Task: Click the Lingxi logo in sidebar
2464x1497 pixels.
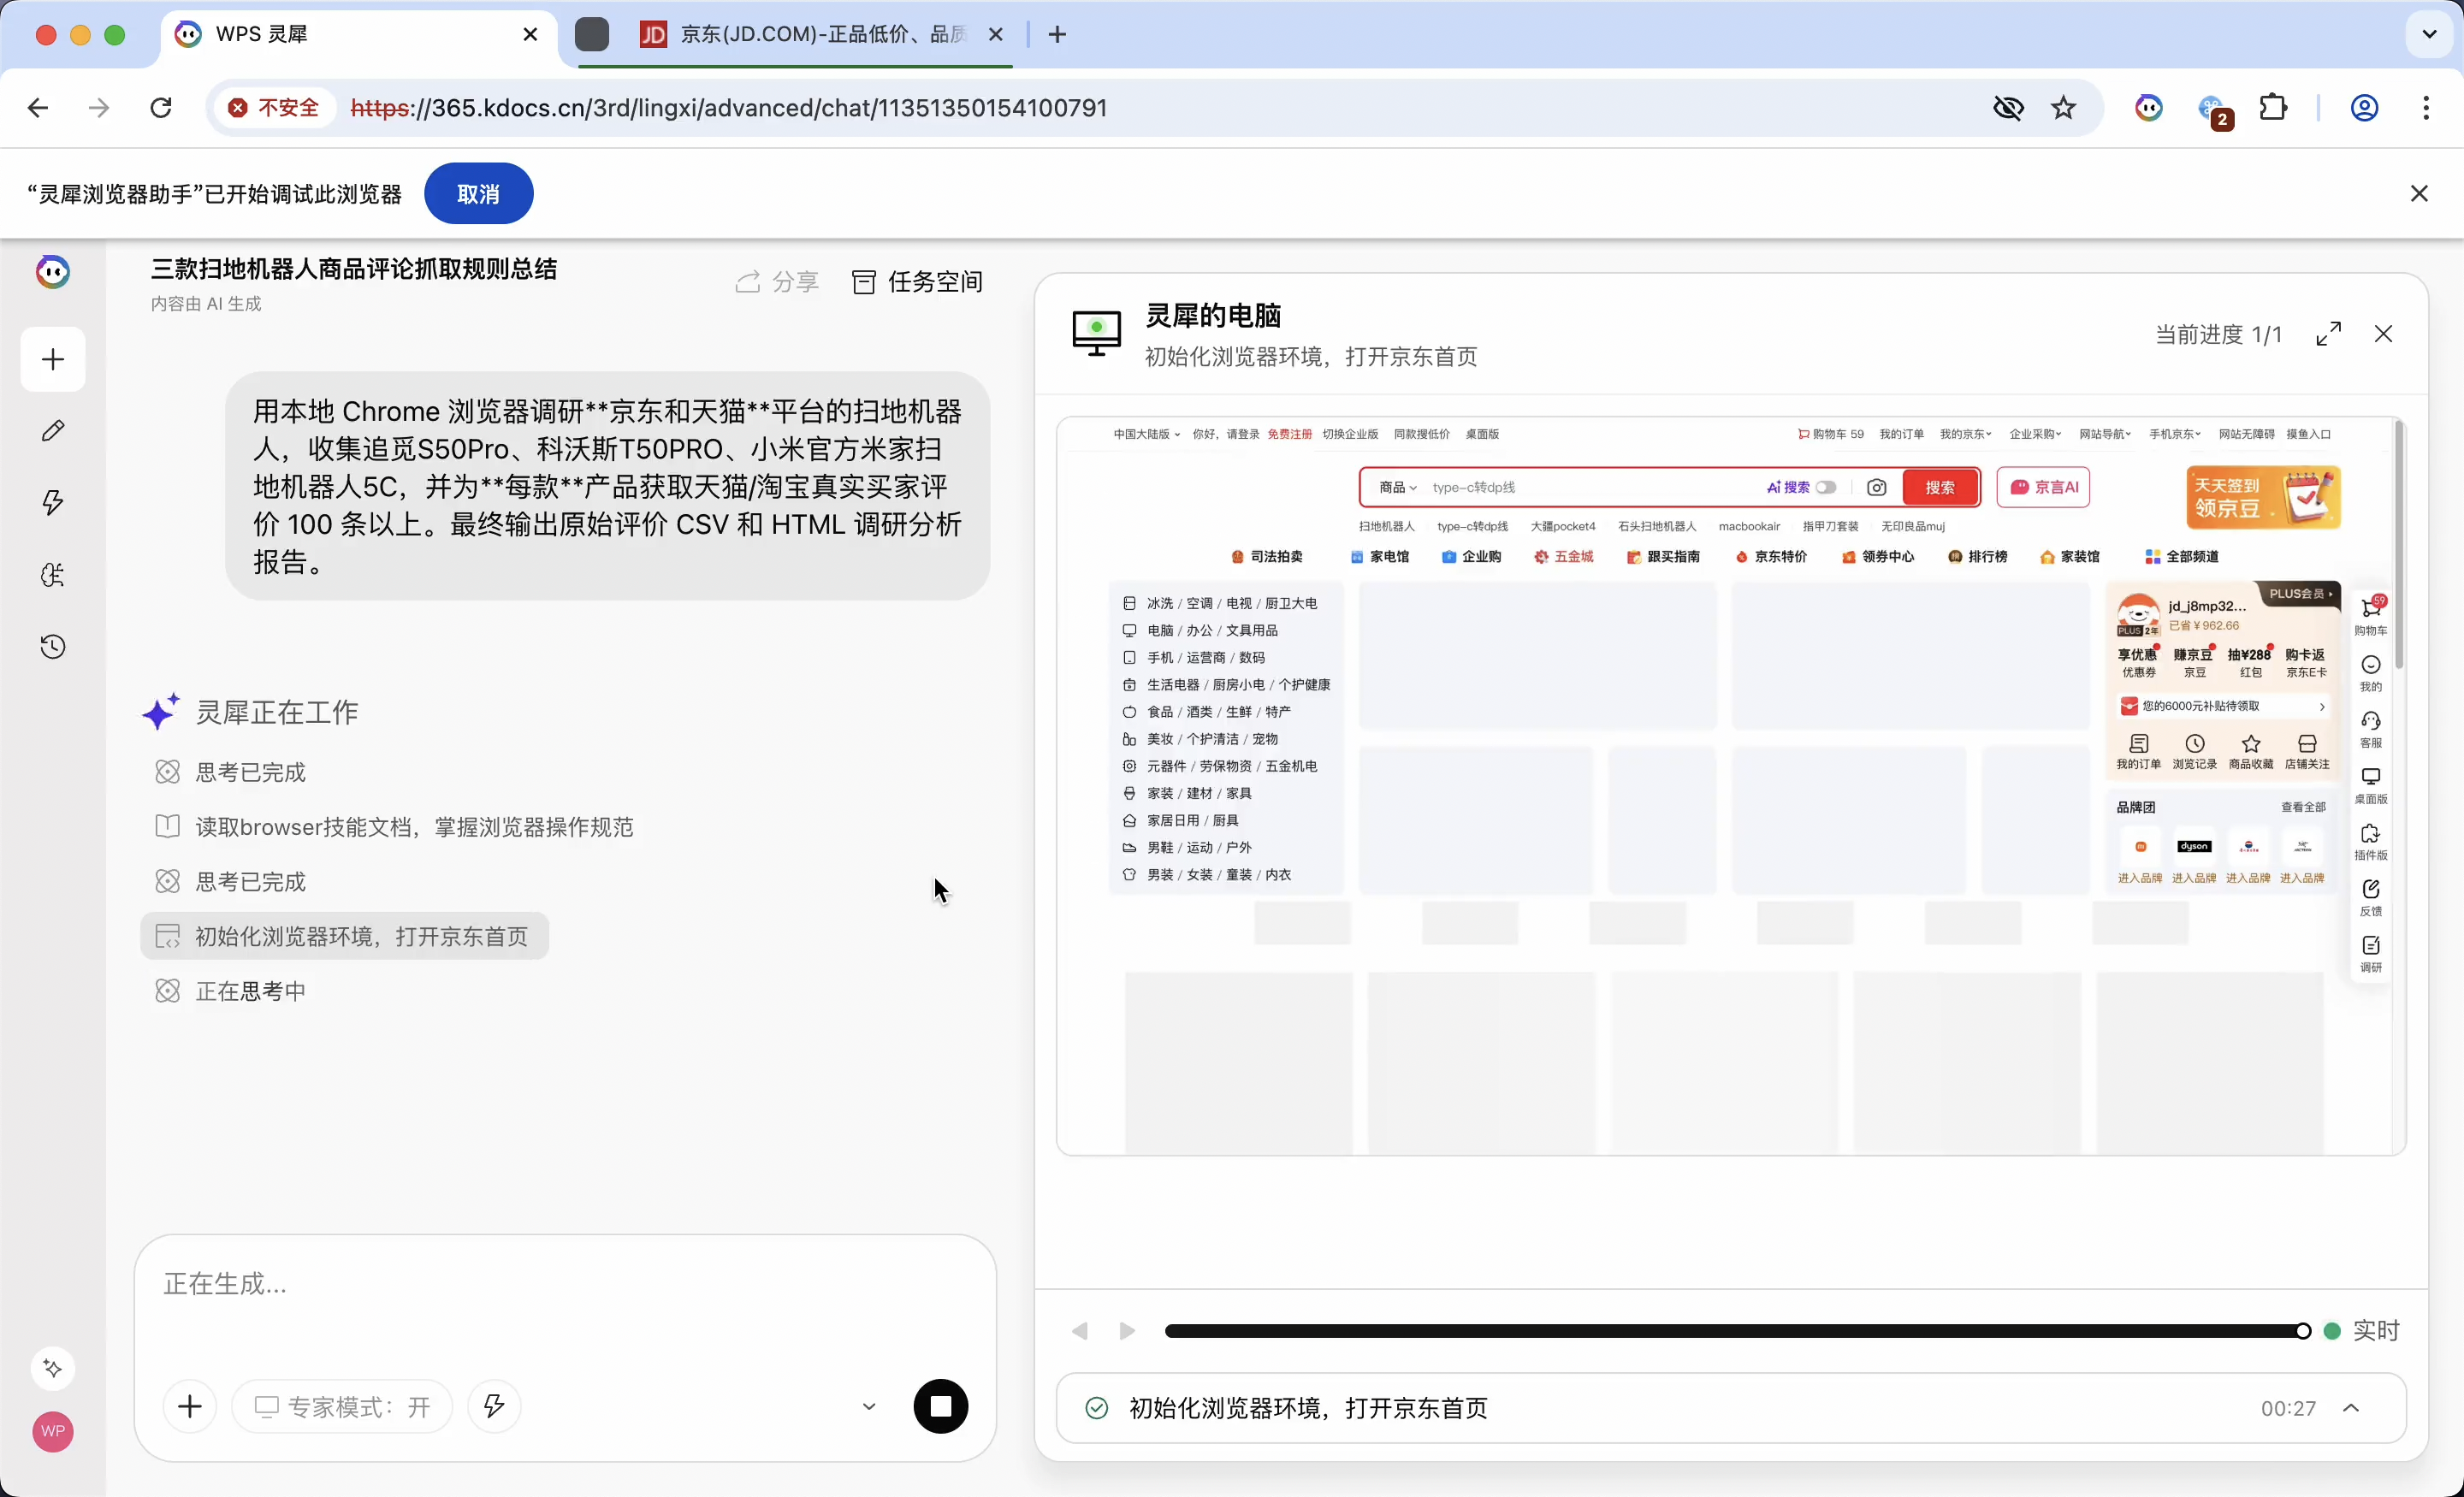Action: click(53, 271)
